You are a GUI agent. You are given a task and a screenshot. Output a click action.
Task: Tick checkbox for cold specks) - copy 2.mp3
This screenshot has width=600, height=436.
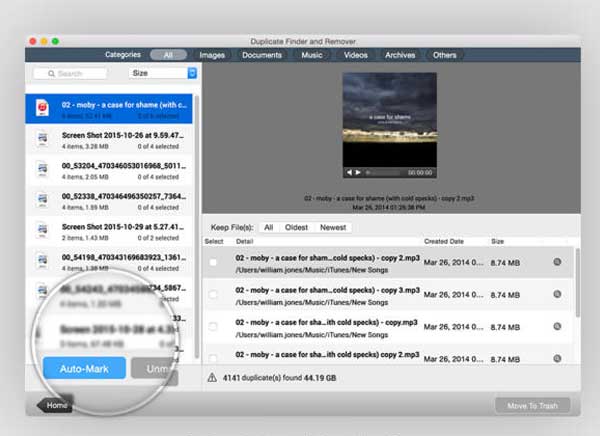213,262
